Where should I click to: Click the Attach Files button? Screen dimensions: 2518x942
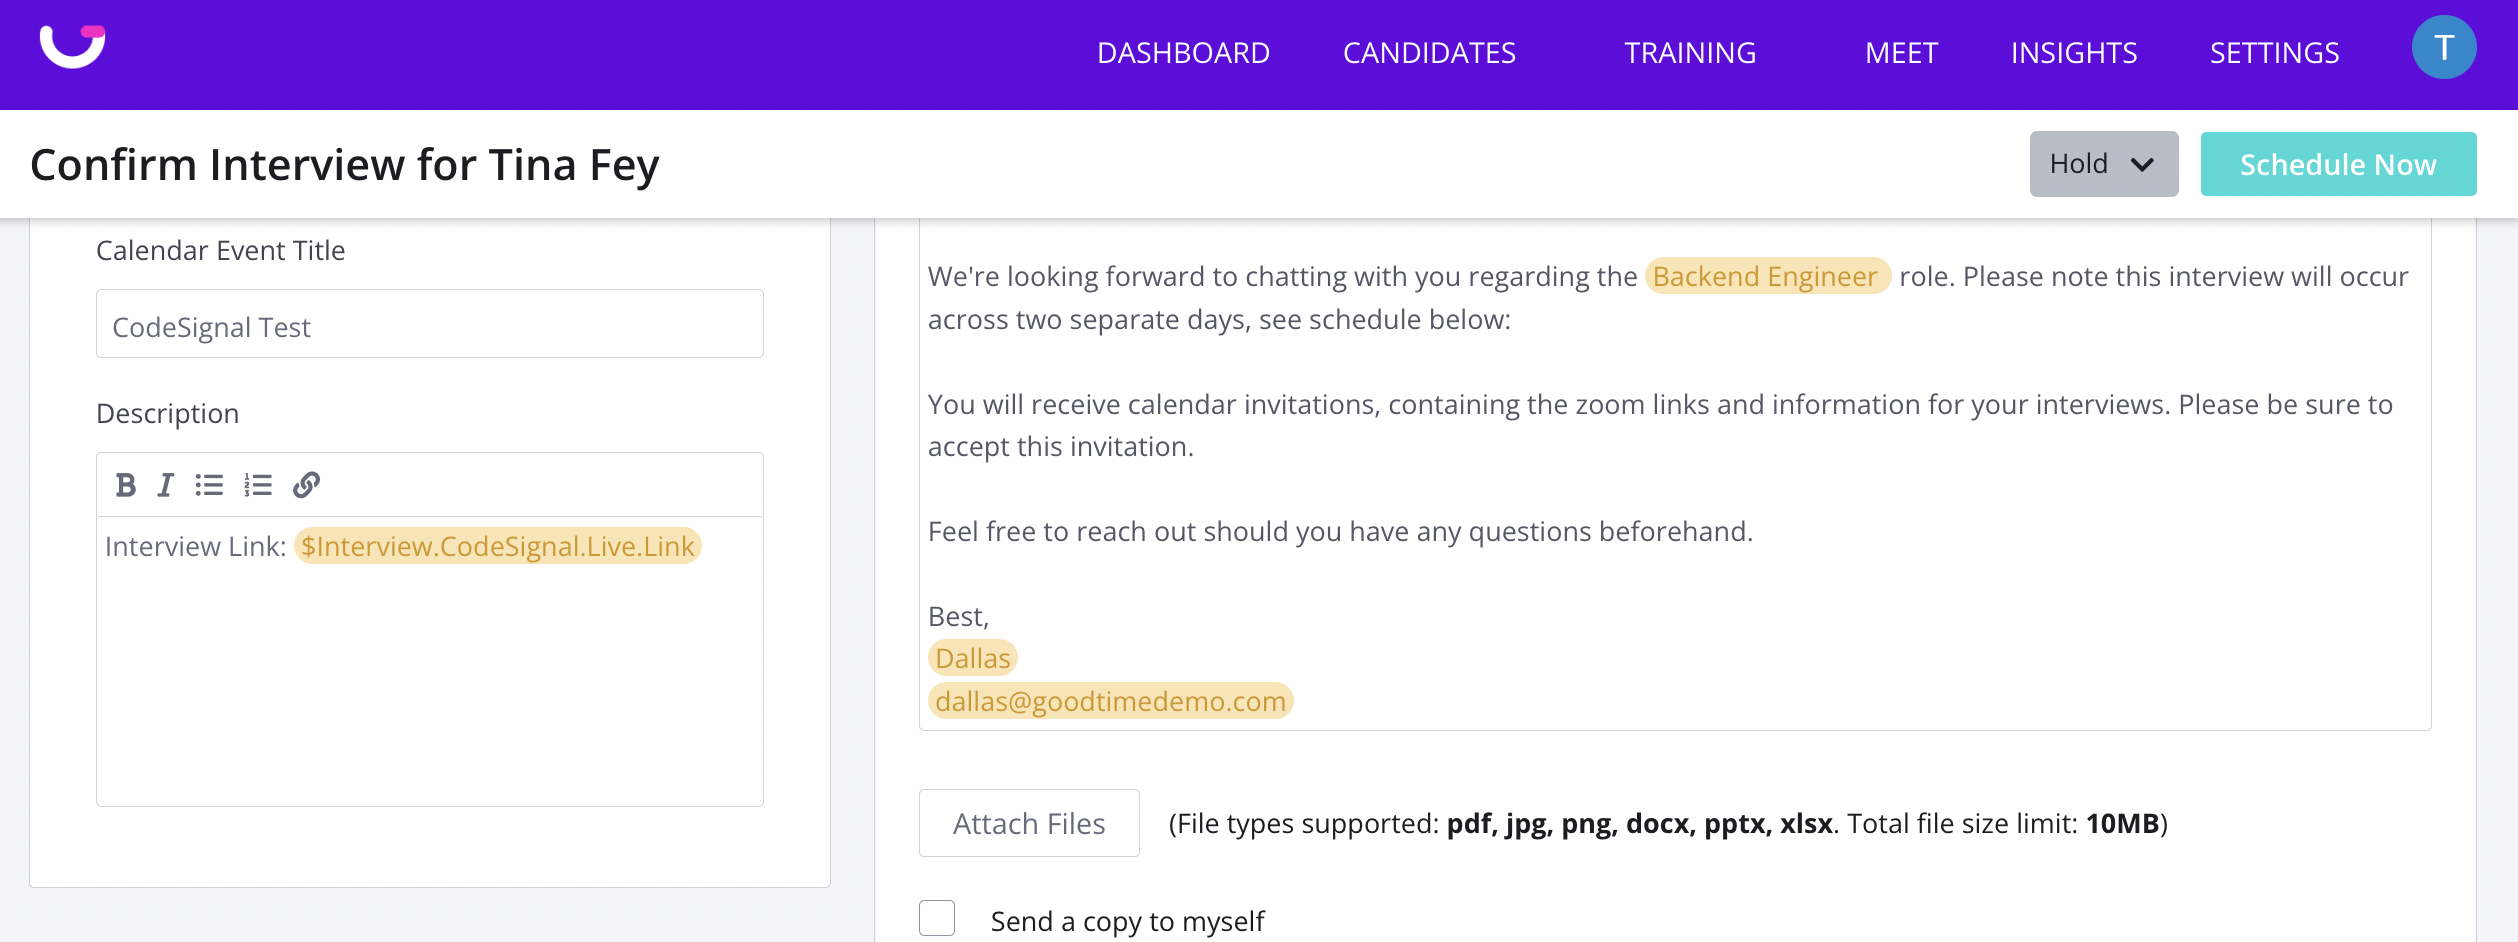tap(1029, 823)
